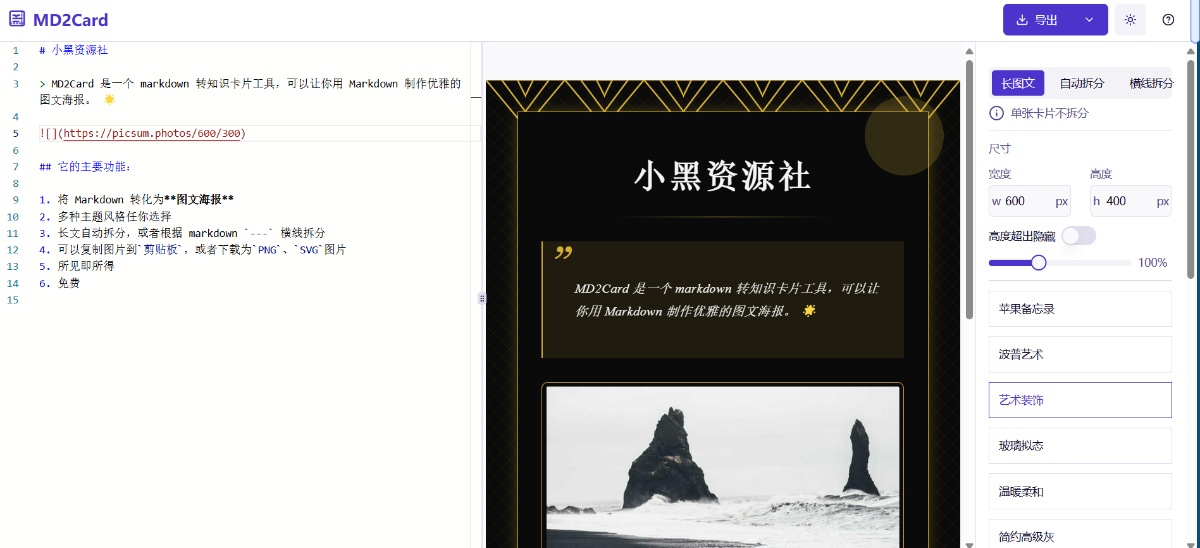Click the settings panel scrollbar up arrow
1200x548 pixels.
(x=1190, y=52)
